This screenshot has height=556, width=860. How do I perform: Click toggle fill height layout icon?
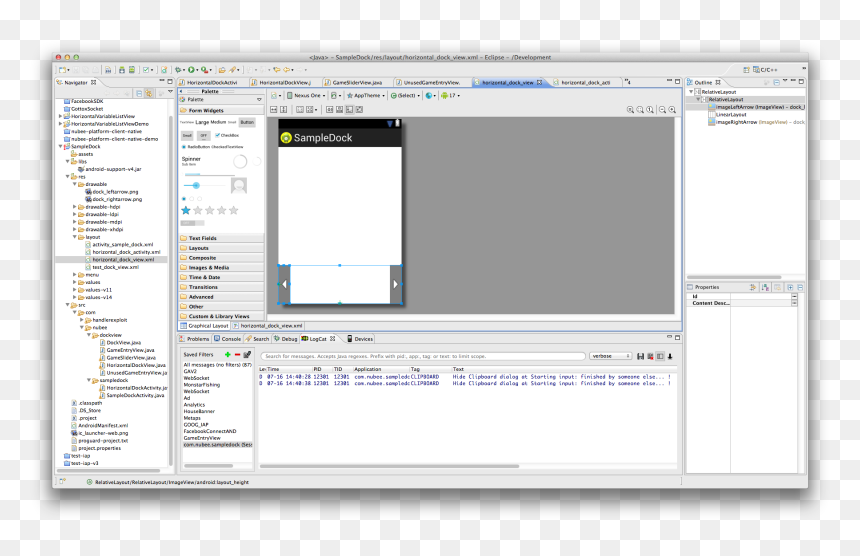[x=284, y=110]
